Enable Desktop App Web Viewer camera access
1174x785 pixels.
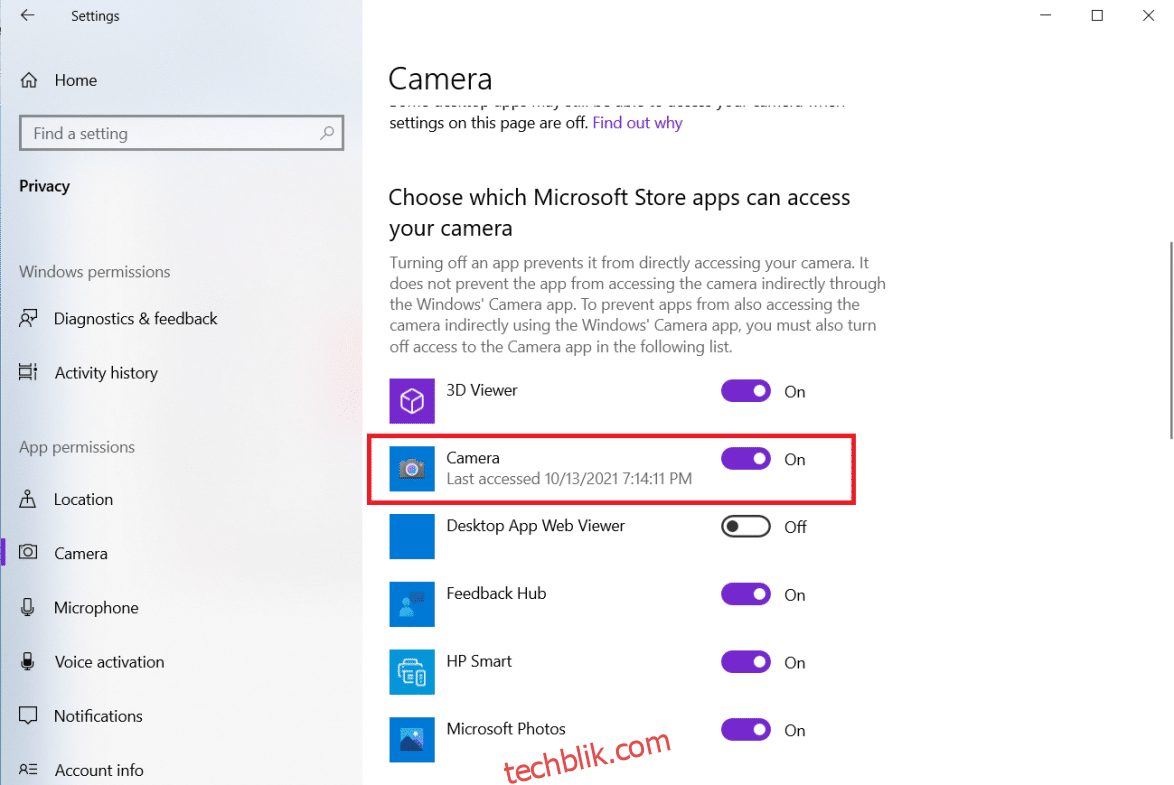point(746,527)
